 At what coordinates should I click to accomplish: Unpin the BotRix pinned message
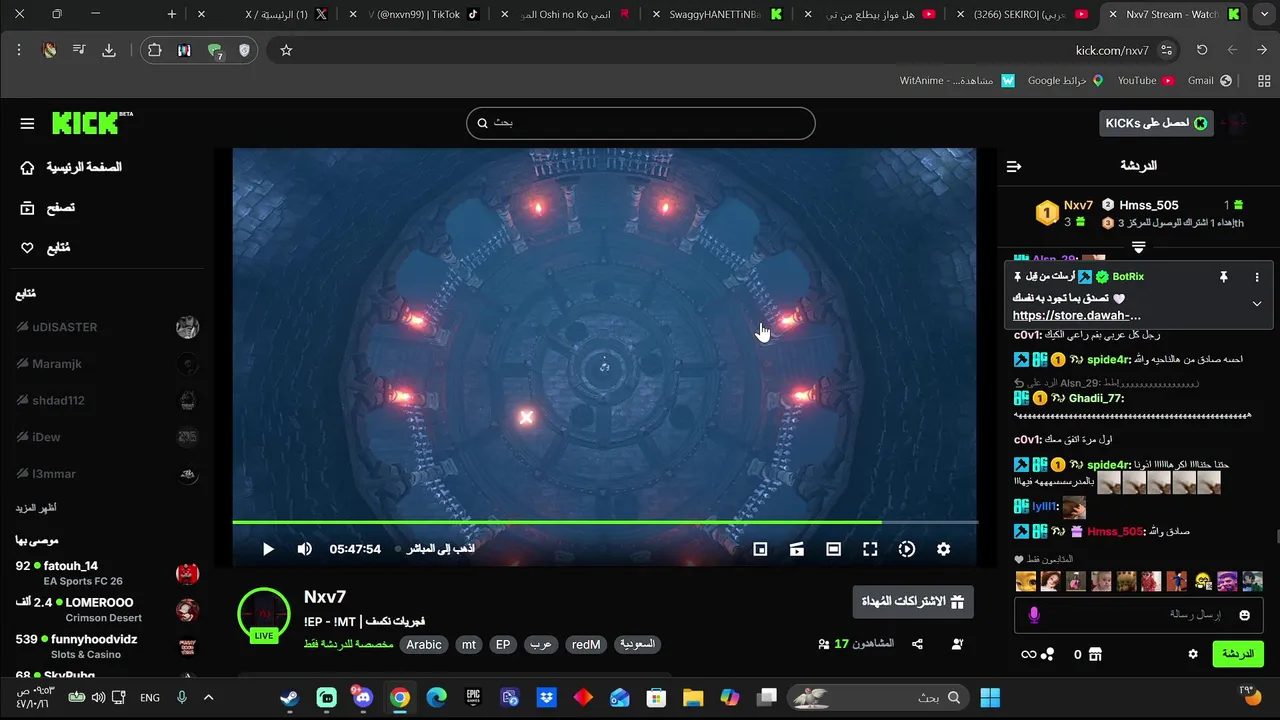click(x=1223, y=277)
